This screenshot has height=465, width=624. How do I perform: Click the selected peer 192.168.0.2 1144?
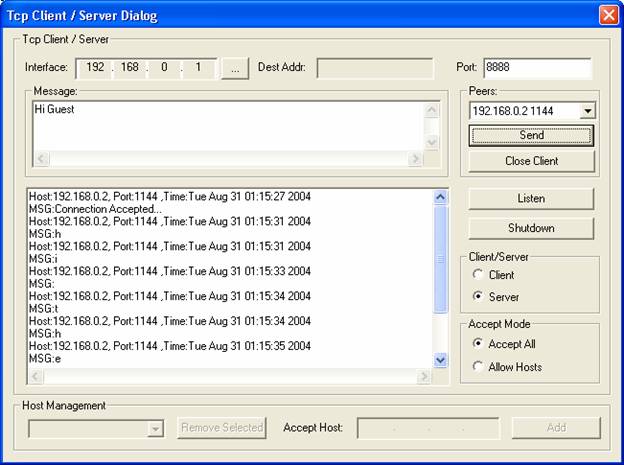pyautogui.click(x=513, y=111)
